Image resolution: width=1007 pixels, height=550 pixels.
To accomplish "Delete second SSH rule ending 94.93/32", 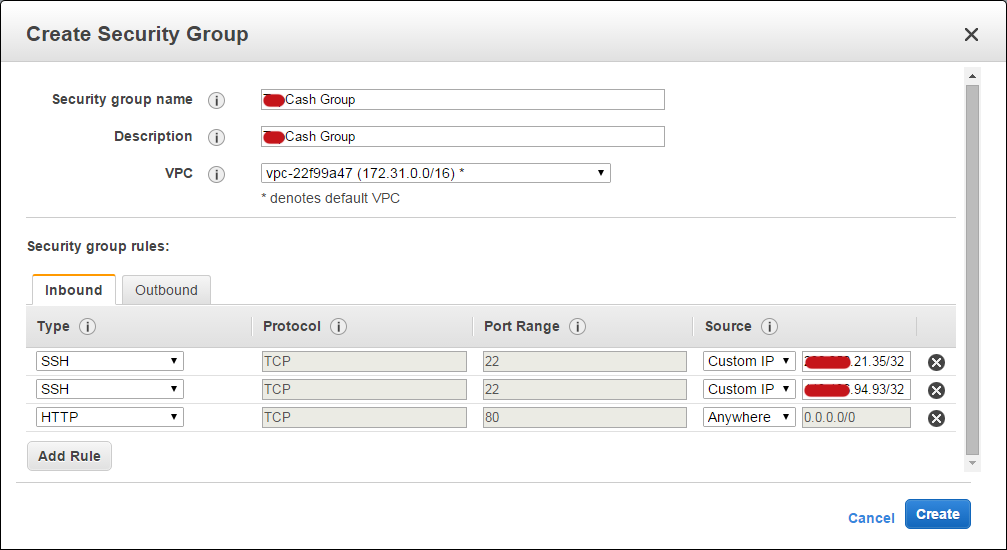I will [x=936, y=390].
